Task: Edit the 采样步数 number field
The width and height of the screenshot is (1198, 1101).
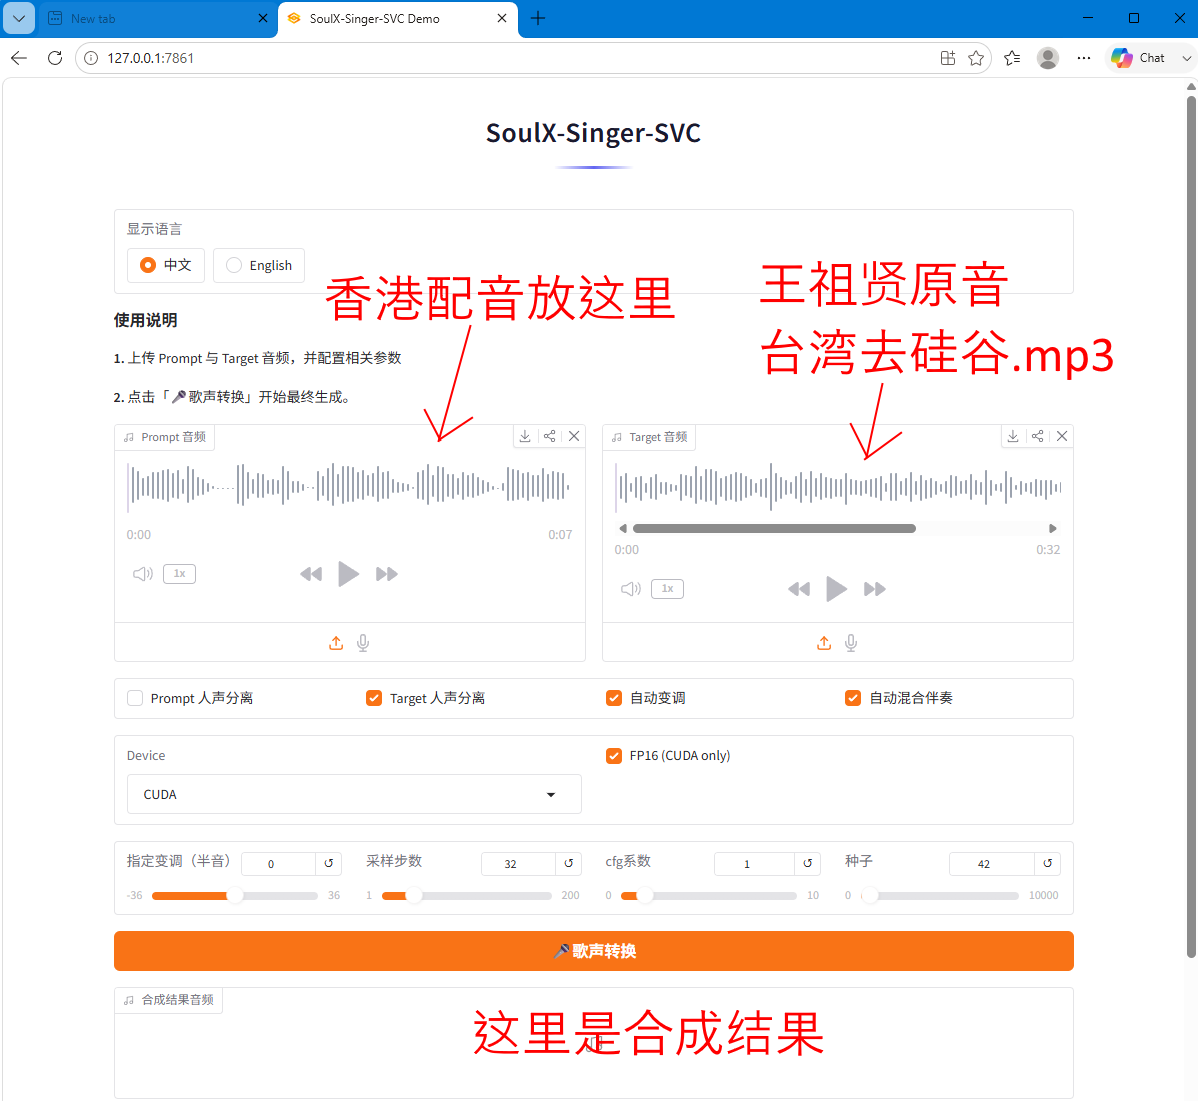Action: 518,864
